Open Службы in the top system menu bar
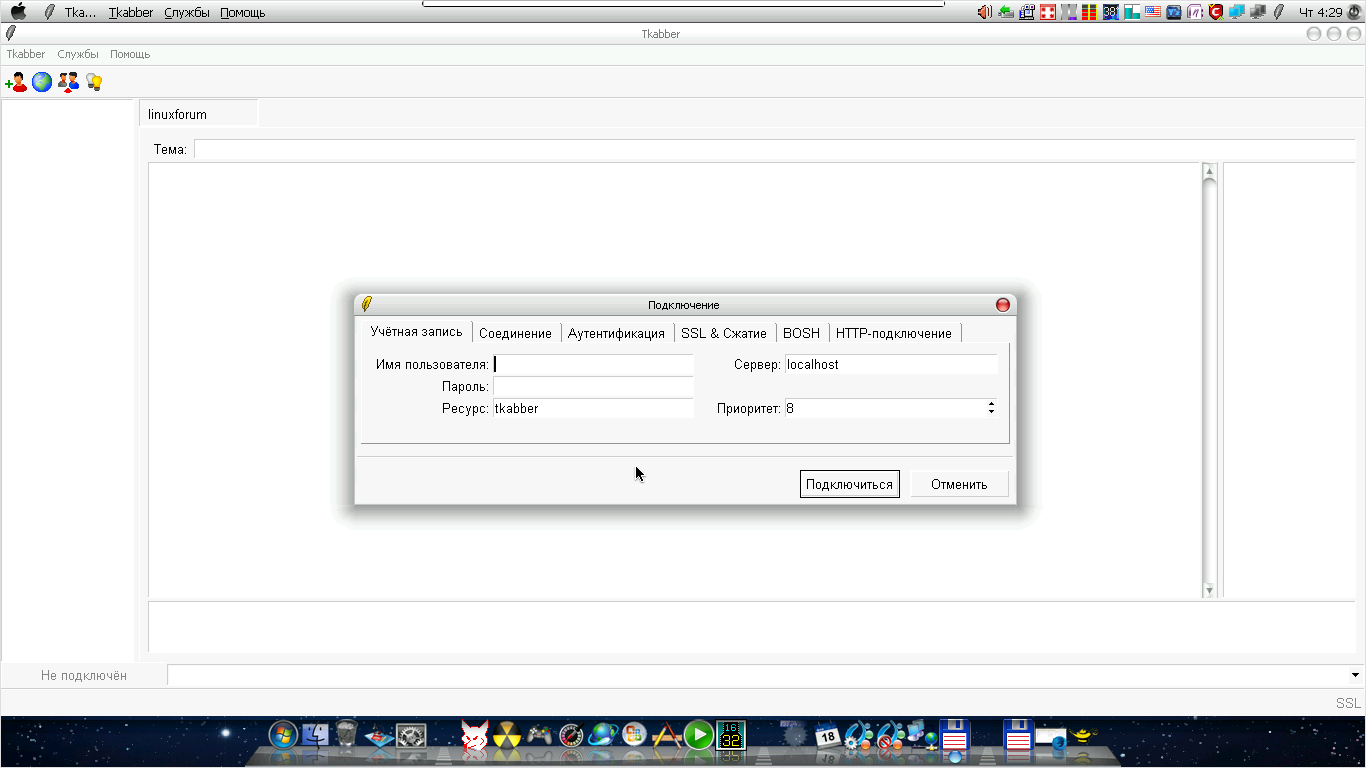Image resolution: width=1366 pixels, height=768 pixels. click(187, 13)
